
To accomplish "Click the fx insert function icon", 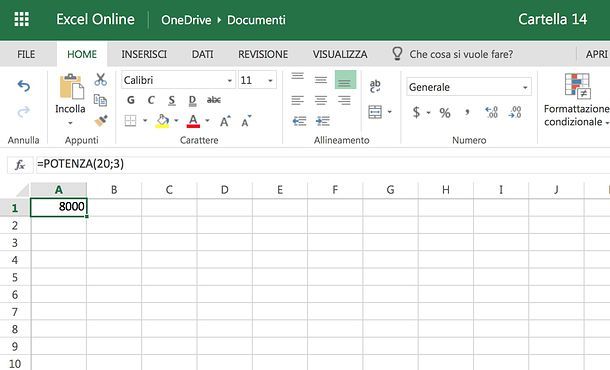I will coord(20,165).
